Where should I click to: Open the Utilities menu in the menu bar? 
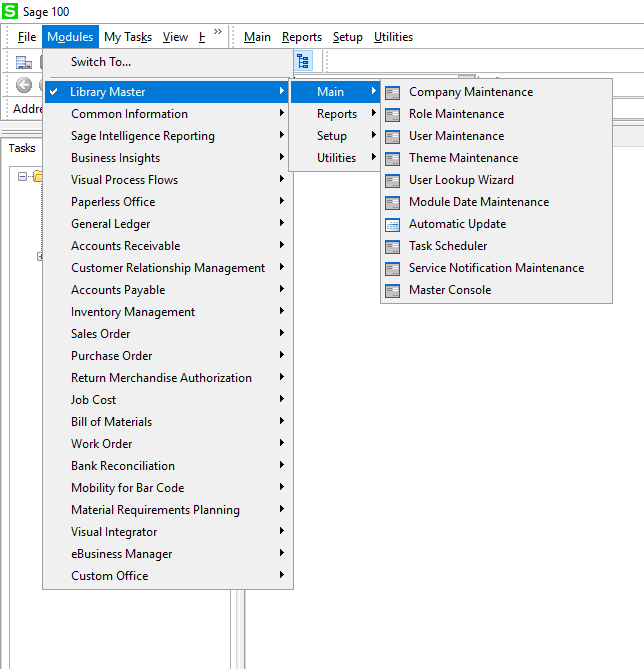pyautogui.click(x=393, y=37)
